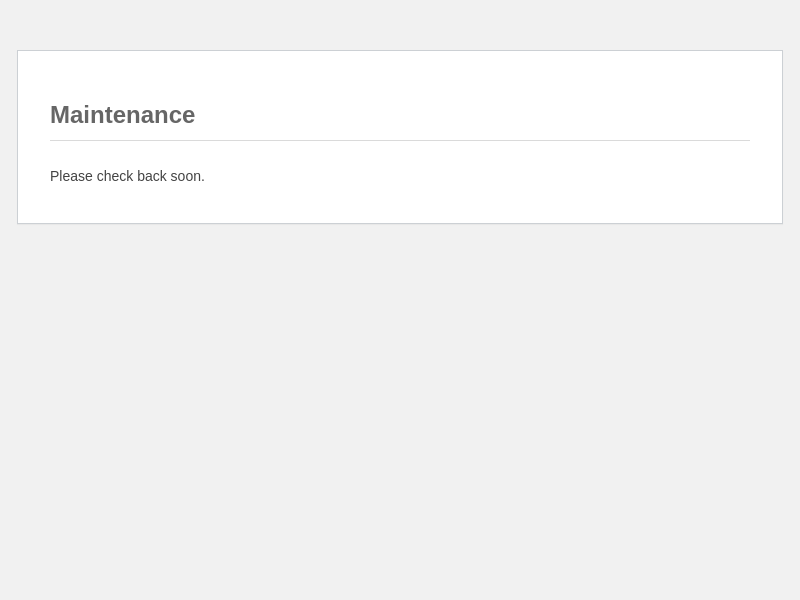Click the final letter "e" of Maintenance
800x600 pixels.
click(x=188, y=116)
